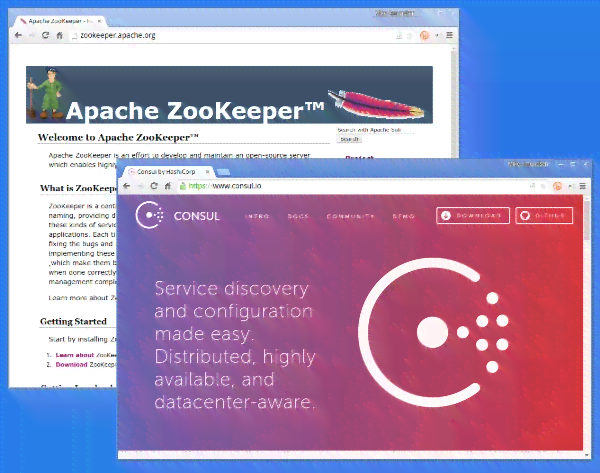The width and height of the screenshot is (600, 473).
Task: Select the Consul by HashiCorp tab
Action: click(x=168, y=172)
